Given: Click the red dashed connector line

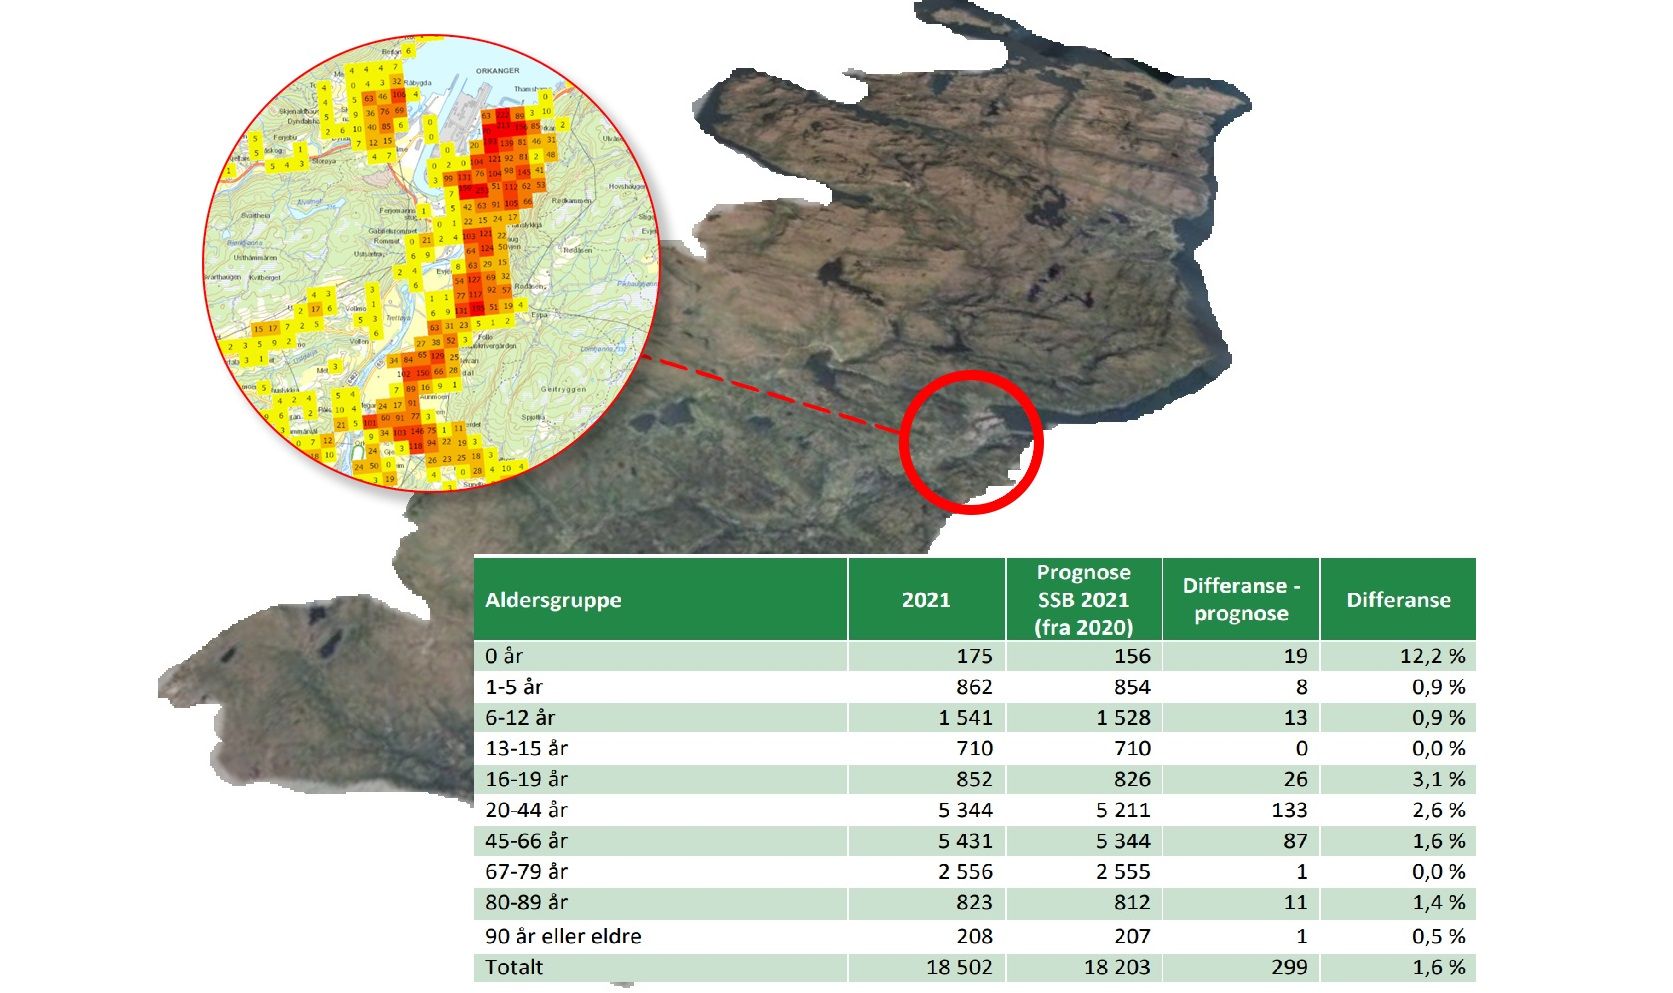Looking at the screenshot, I should click(x=770, y=394).
